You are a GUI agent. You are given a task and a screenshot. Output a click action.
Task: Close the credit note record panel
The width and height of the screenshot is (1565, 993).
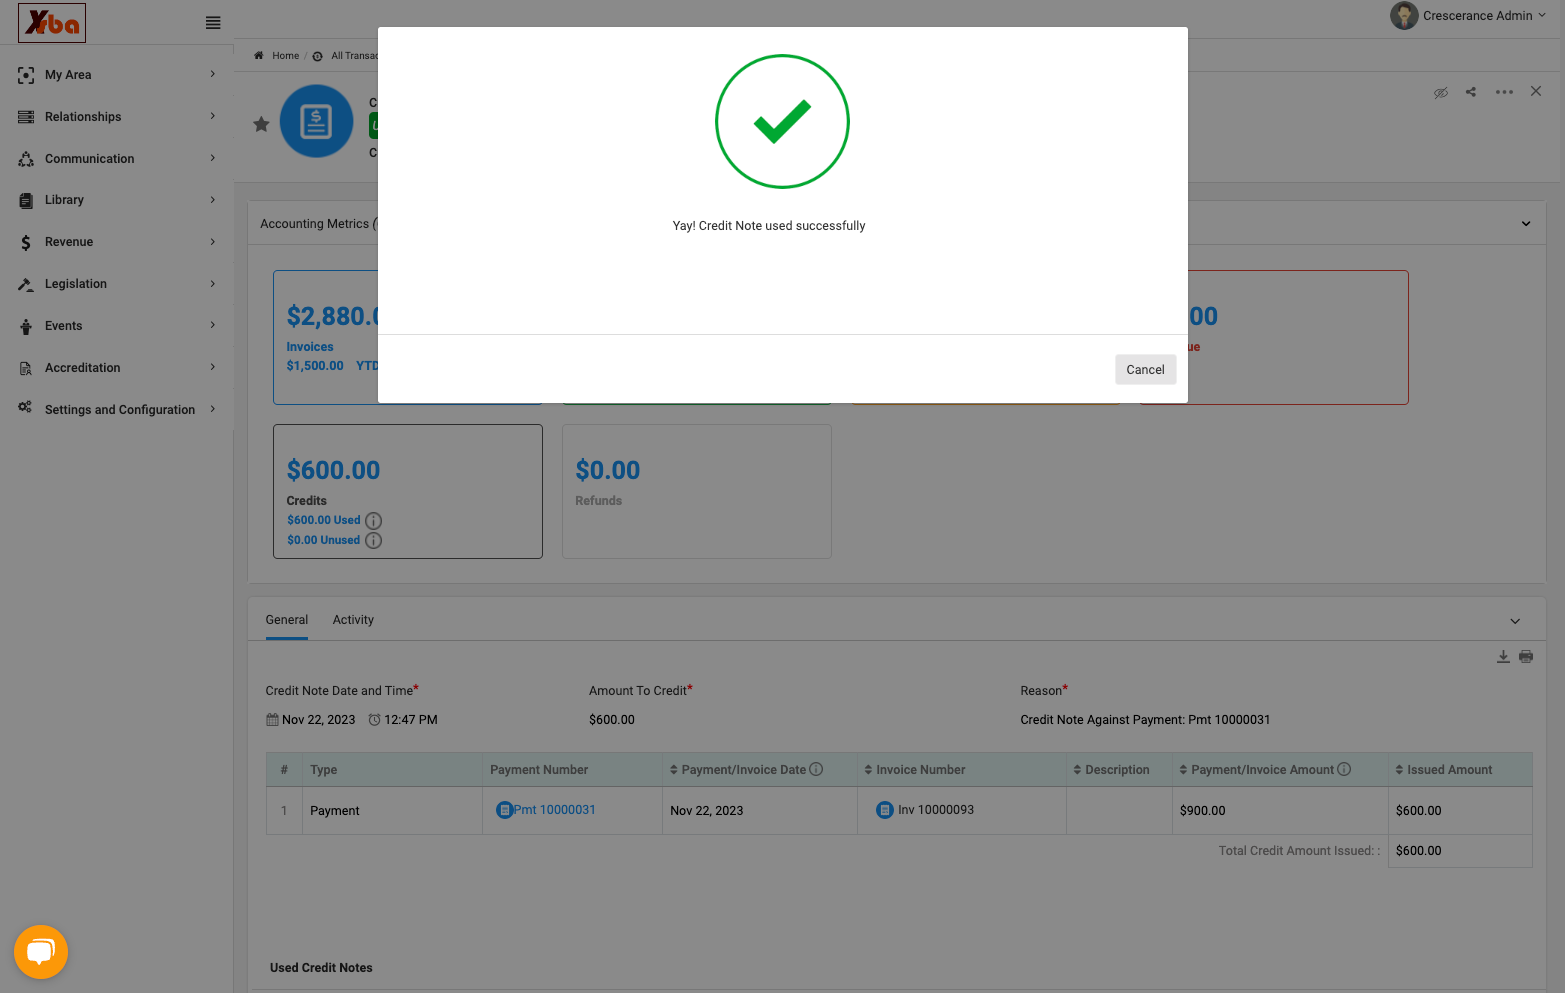[x=1536, y=91]
